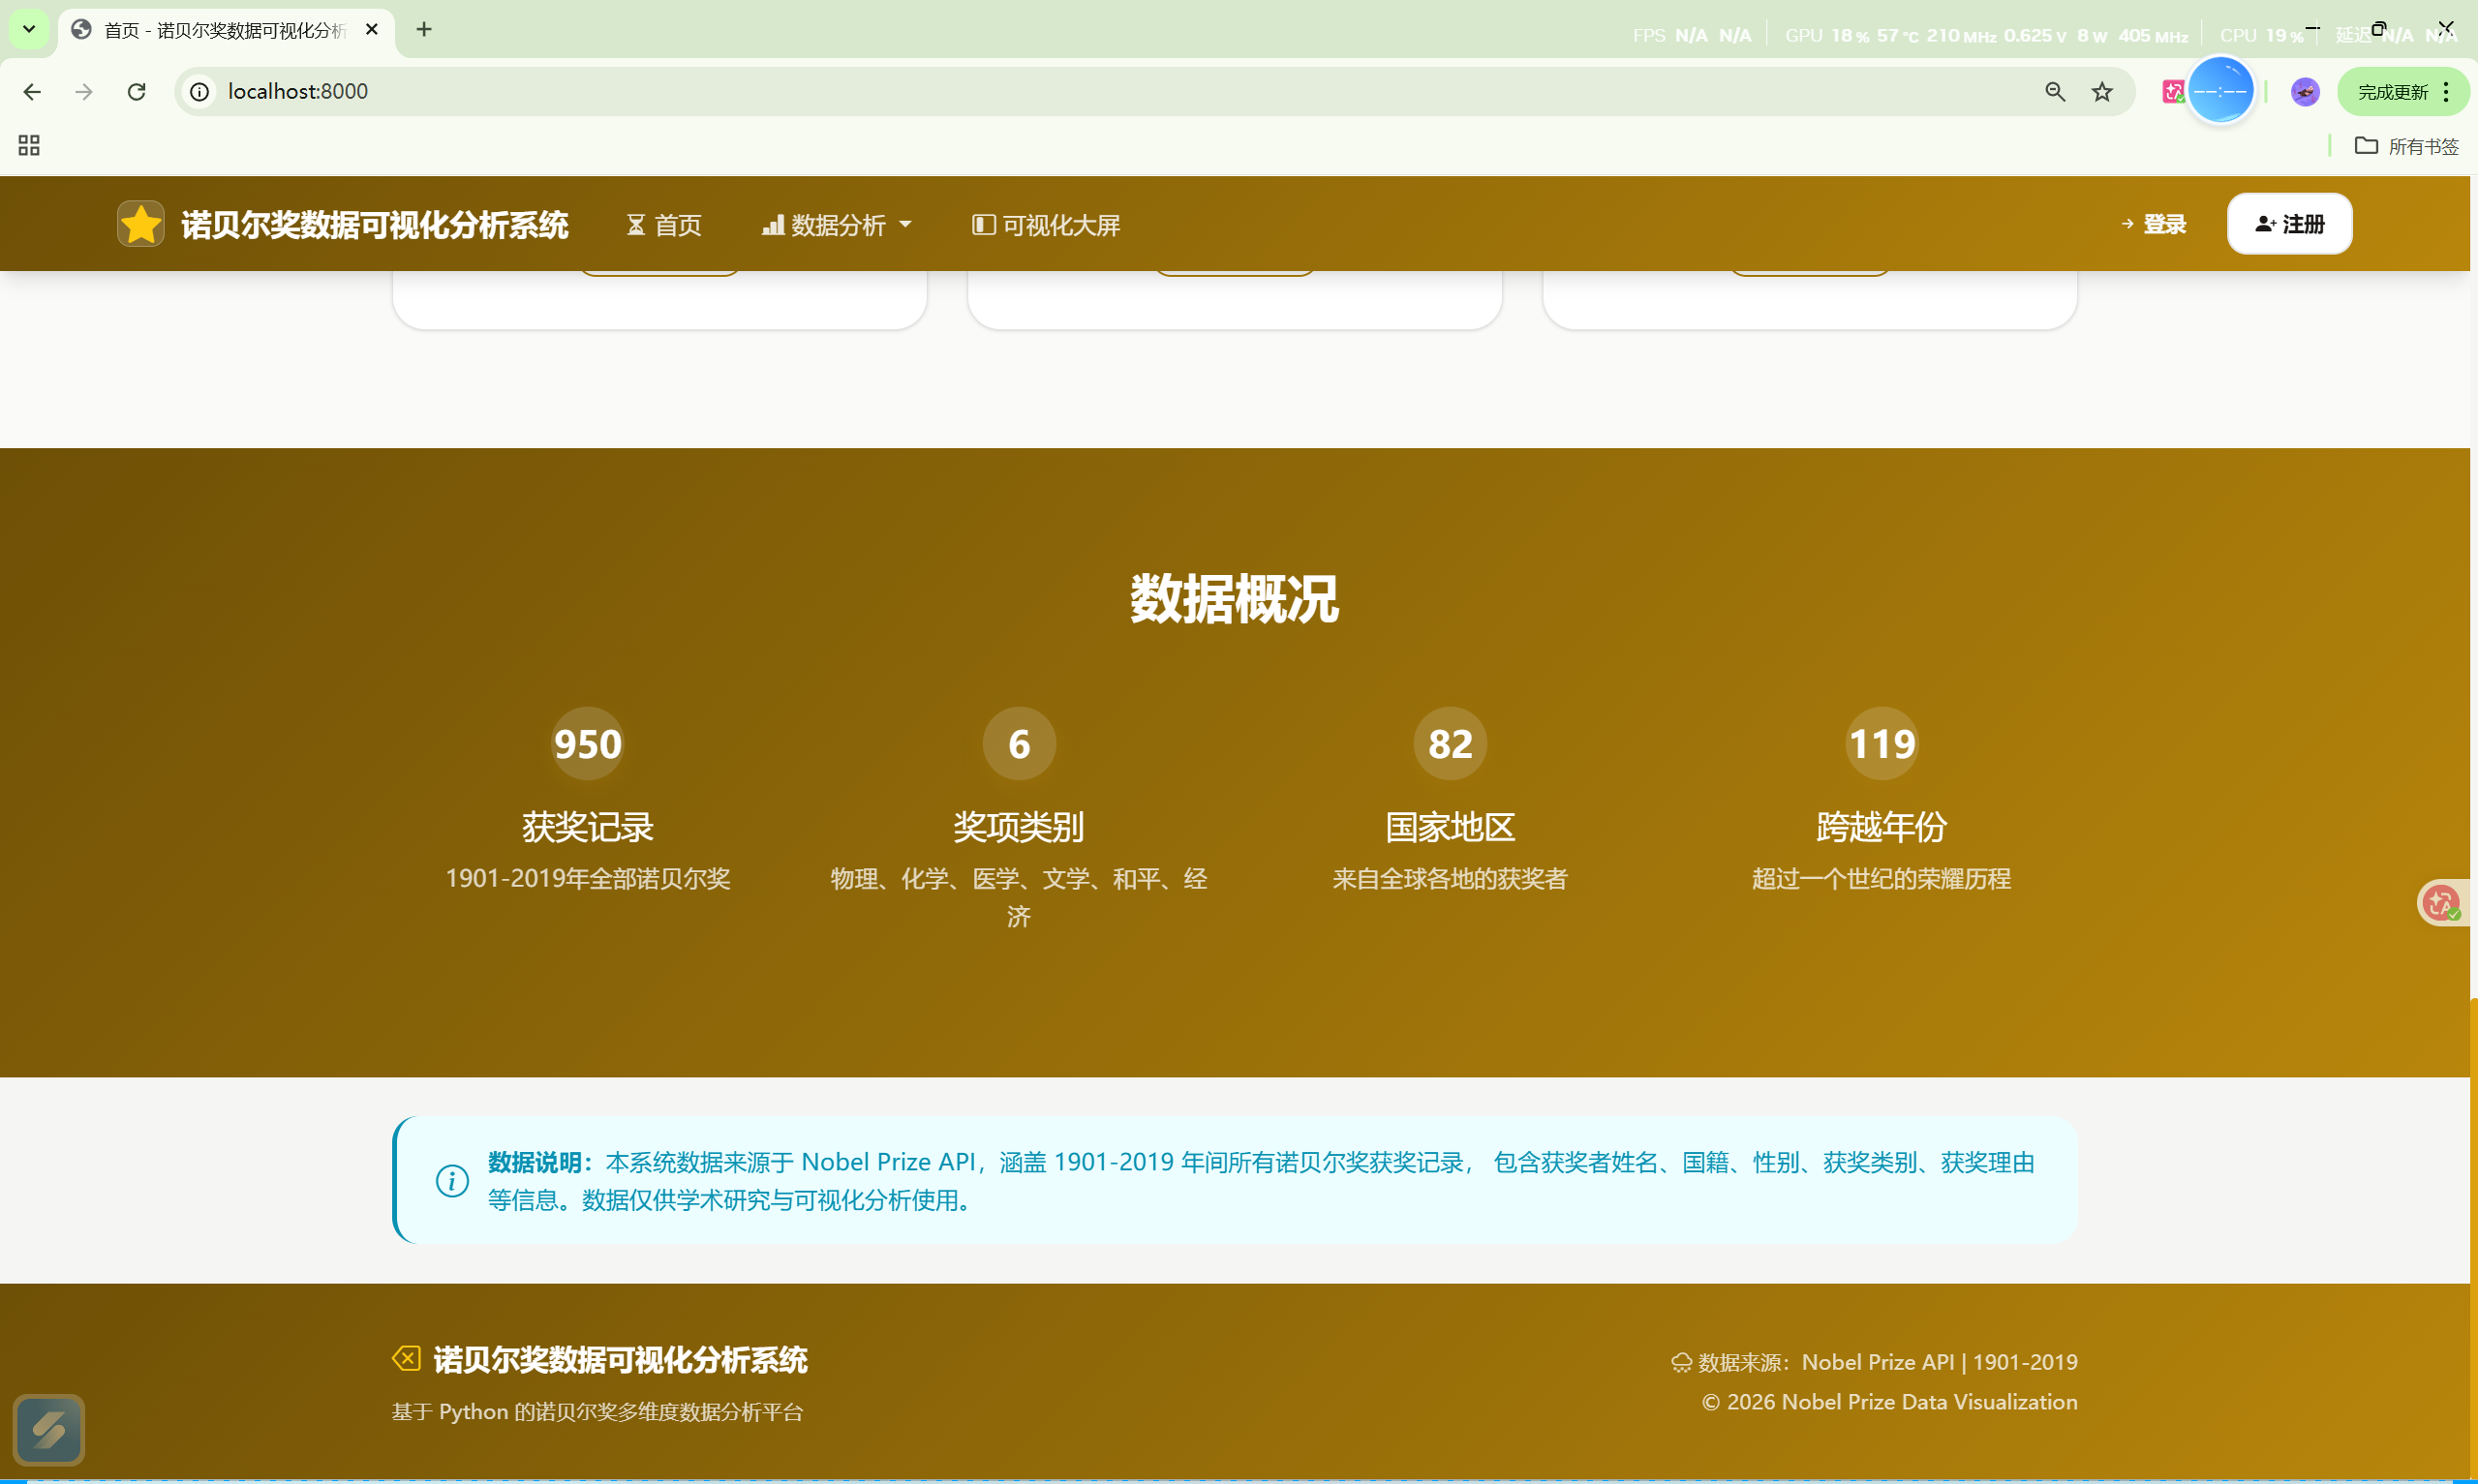Open the 所有书签 bookmarks folder
This screenshot has width=2478, height=1484.
(x=2406, y=146)
